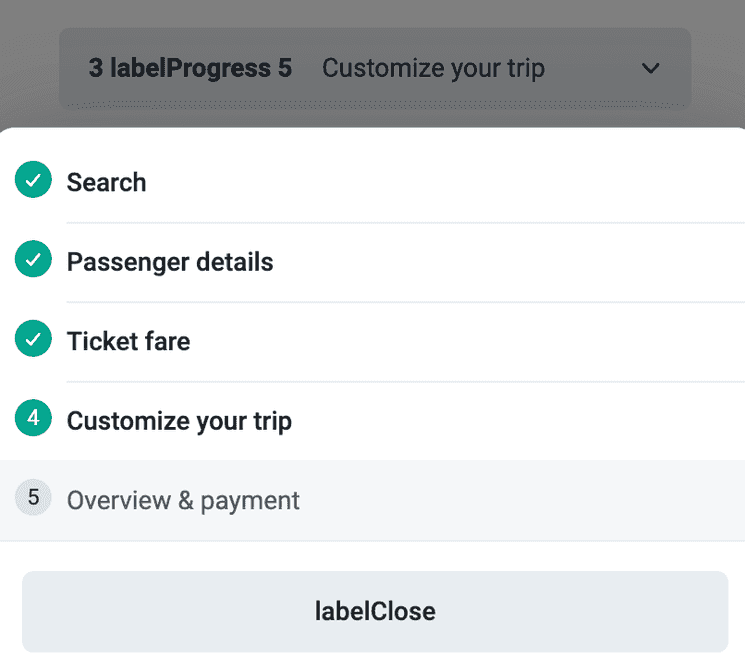Click the dimmed backdrop left of the progress header
The image size is (745, 671).
28,68
